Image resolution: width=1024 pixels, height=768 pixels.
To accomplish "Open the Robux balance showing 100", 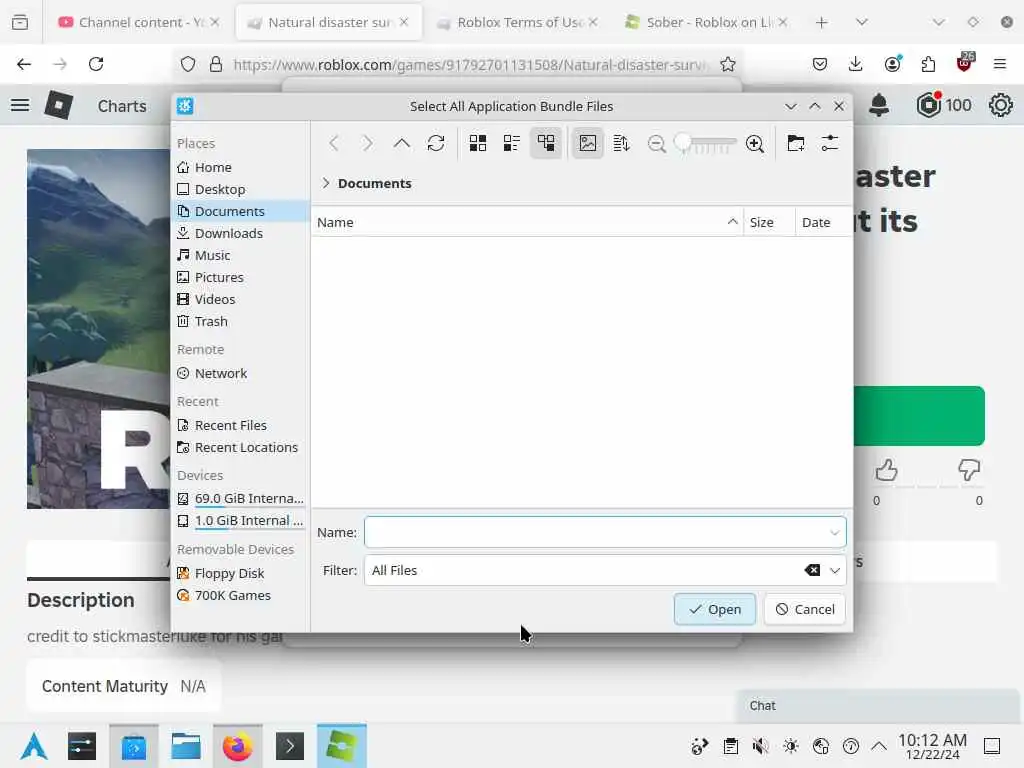I will 944,105.
